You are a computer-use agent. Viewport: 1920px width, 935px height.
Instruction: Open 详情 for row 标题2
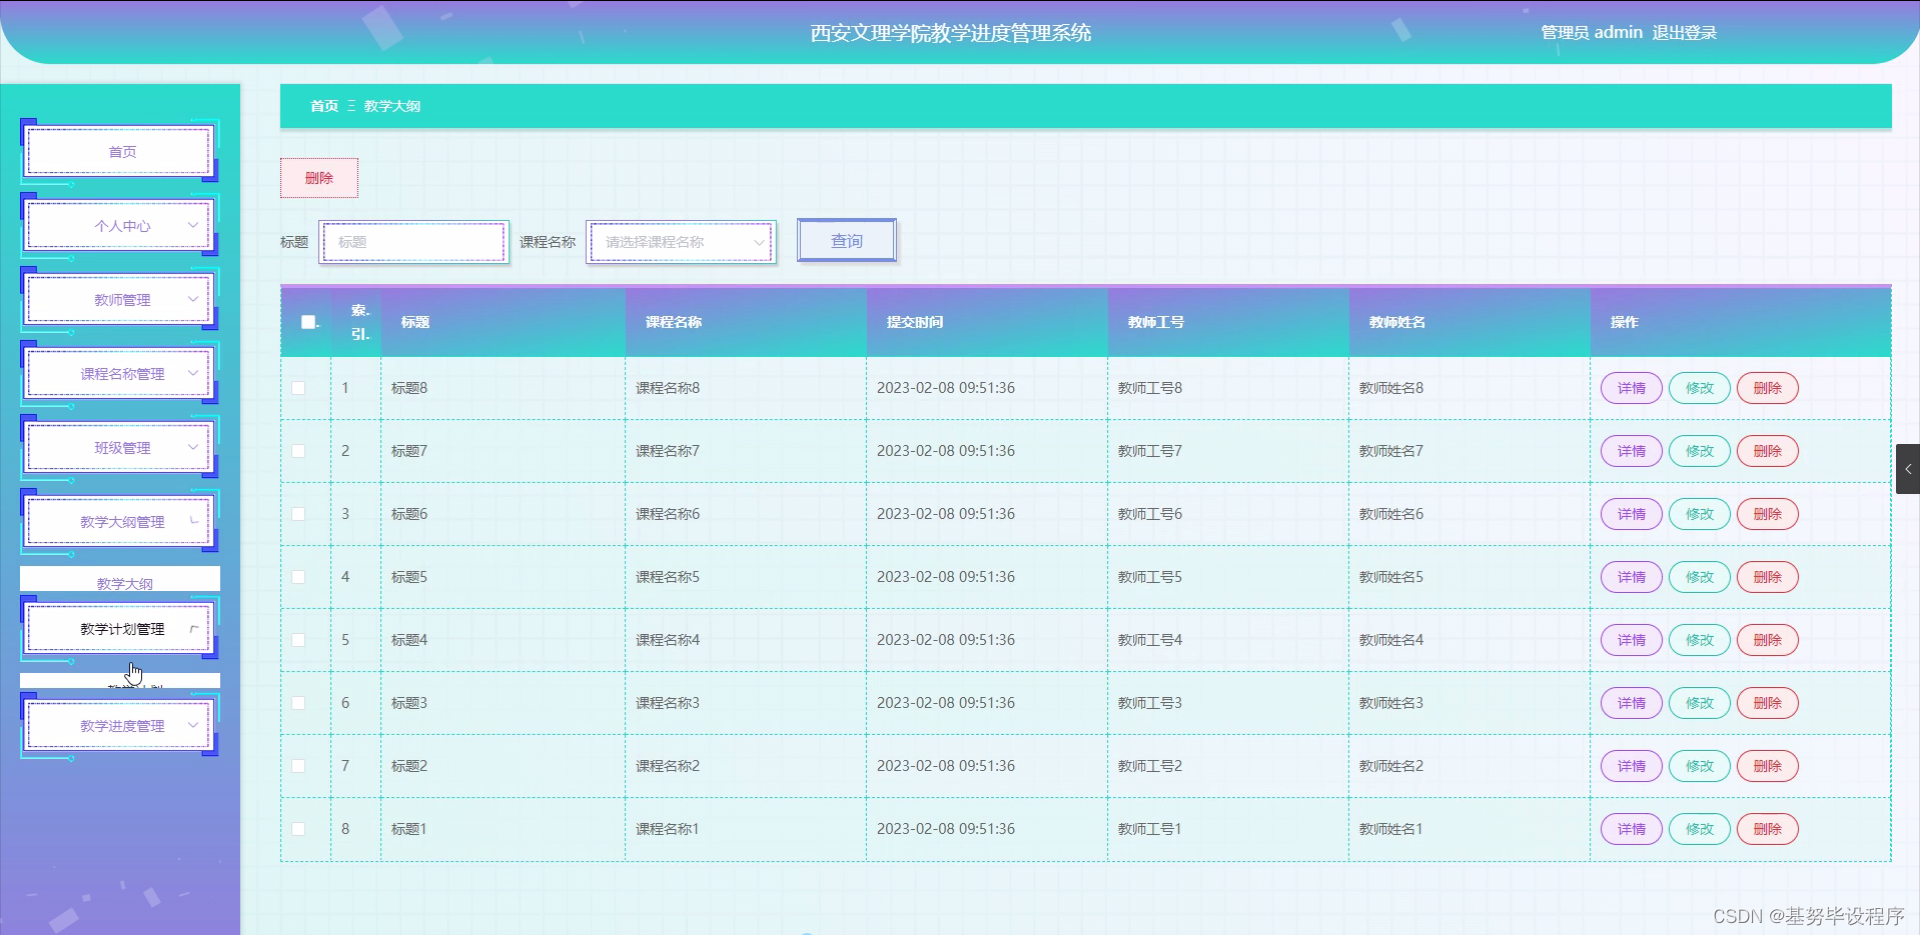tap(1631, 766)
